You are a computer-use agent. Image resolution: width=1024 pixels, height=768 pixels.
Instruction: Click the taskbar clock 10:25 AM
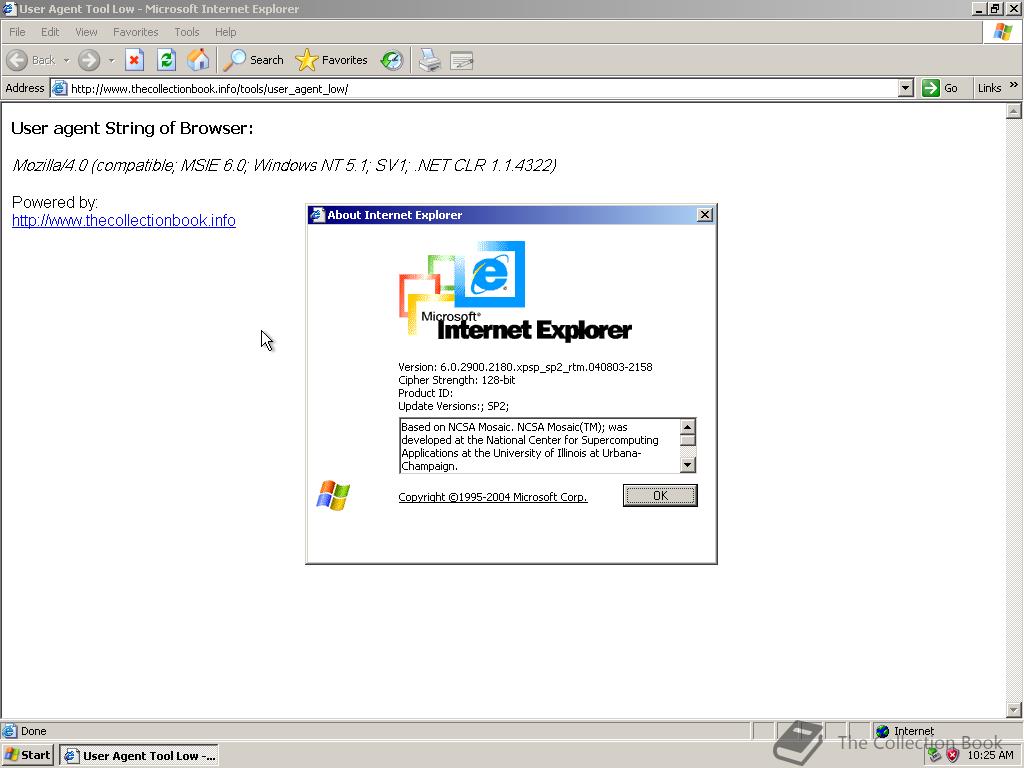(x=990, y=756)
